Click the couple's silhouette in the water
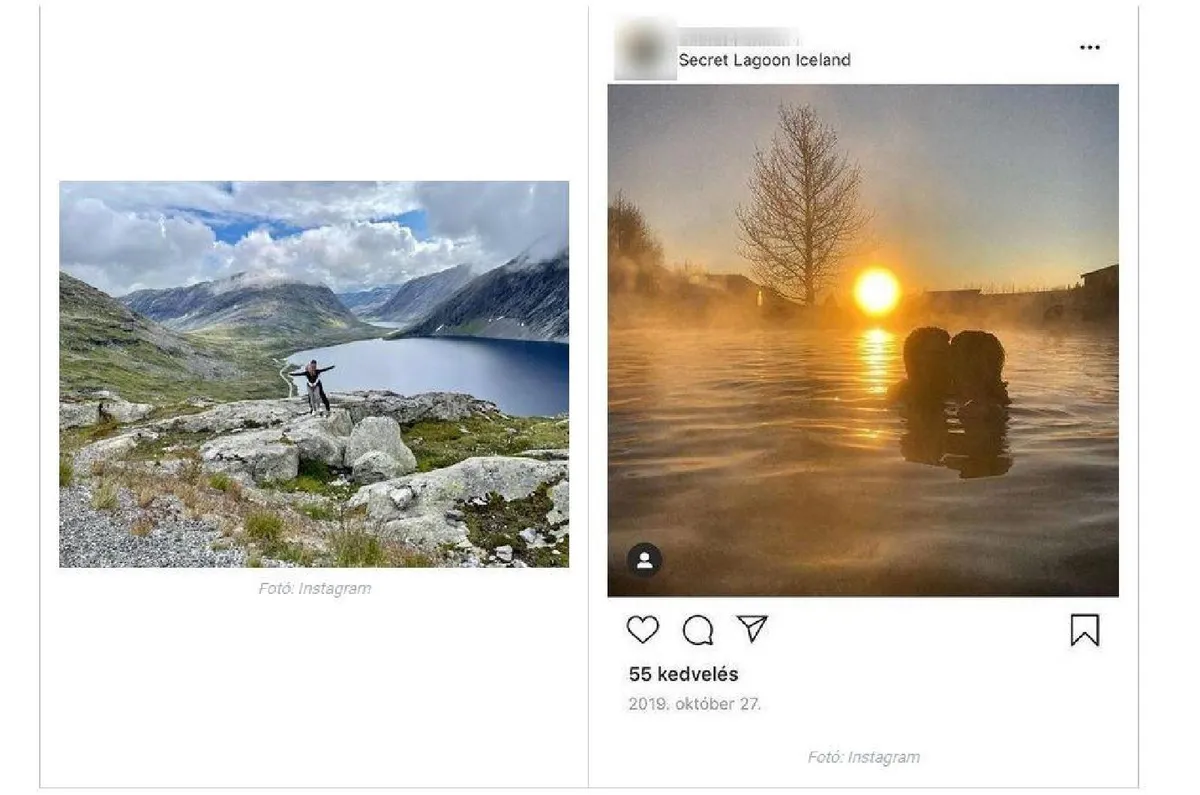1200x795 pixels. 953,370
